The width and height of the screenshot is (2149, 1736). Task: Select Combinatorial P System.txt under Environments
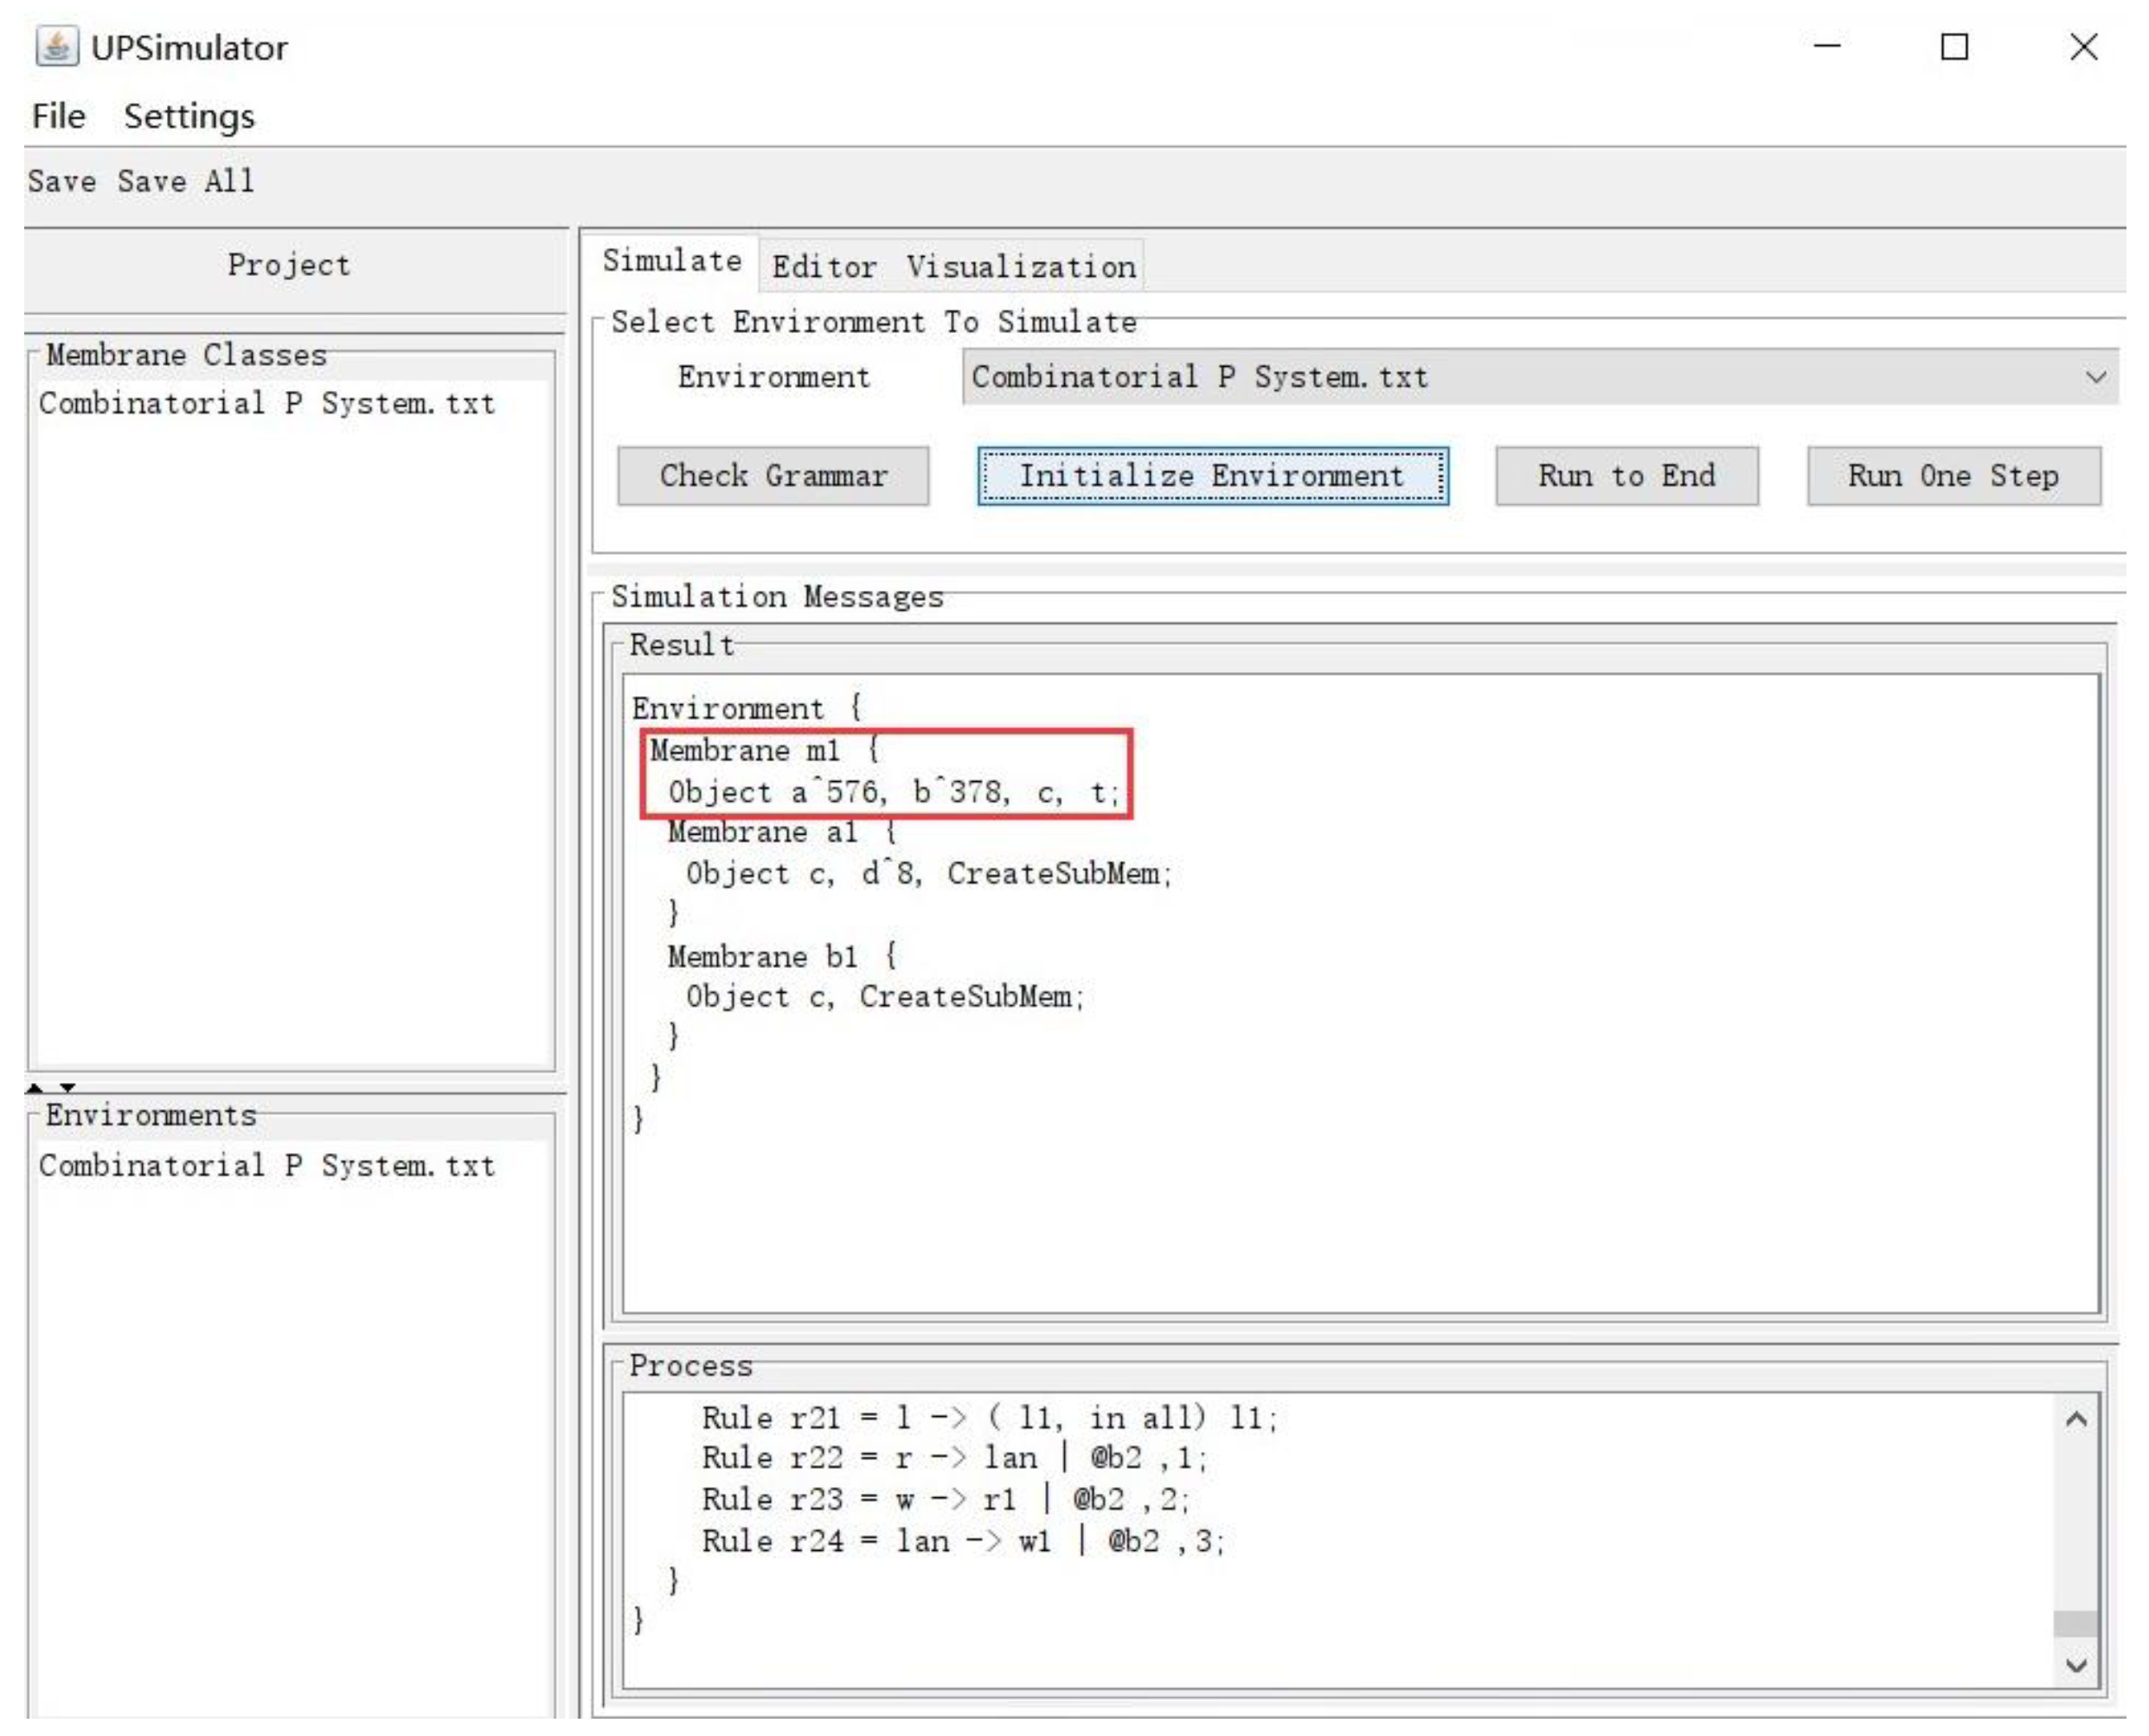tap(266, 1165)
